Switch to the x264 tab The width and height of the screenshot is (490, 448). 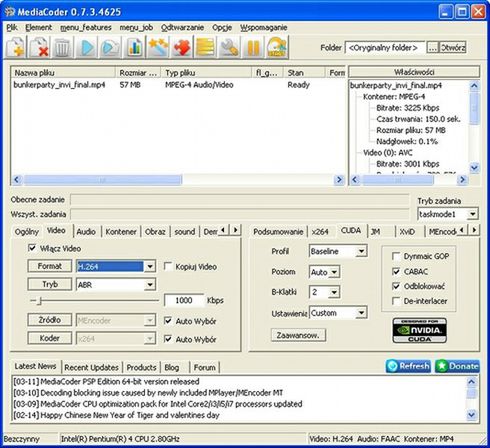click(320, 232)
